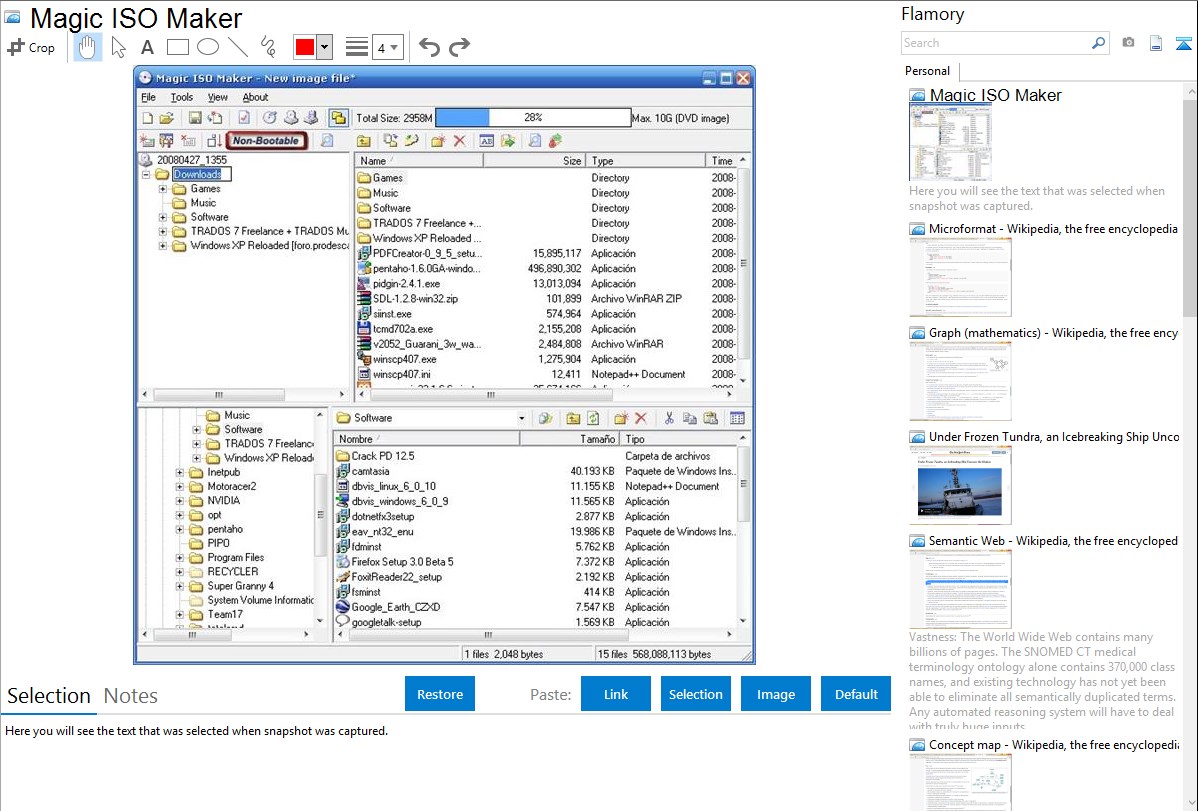Screen dimensions: 1198x811
Task: Select the Crop tool
Action: coord(31,47)
